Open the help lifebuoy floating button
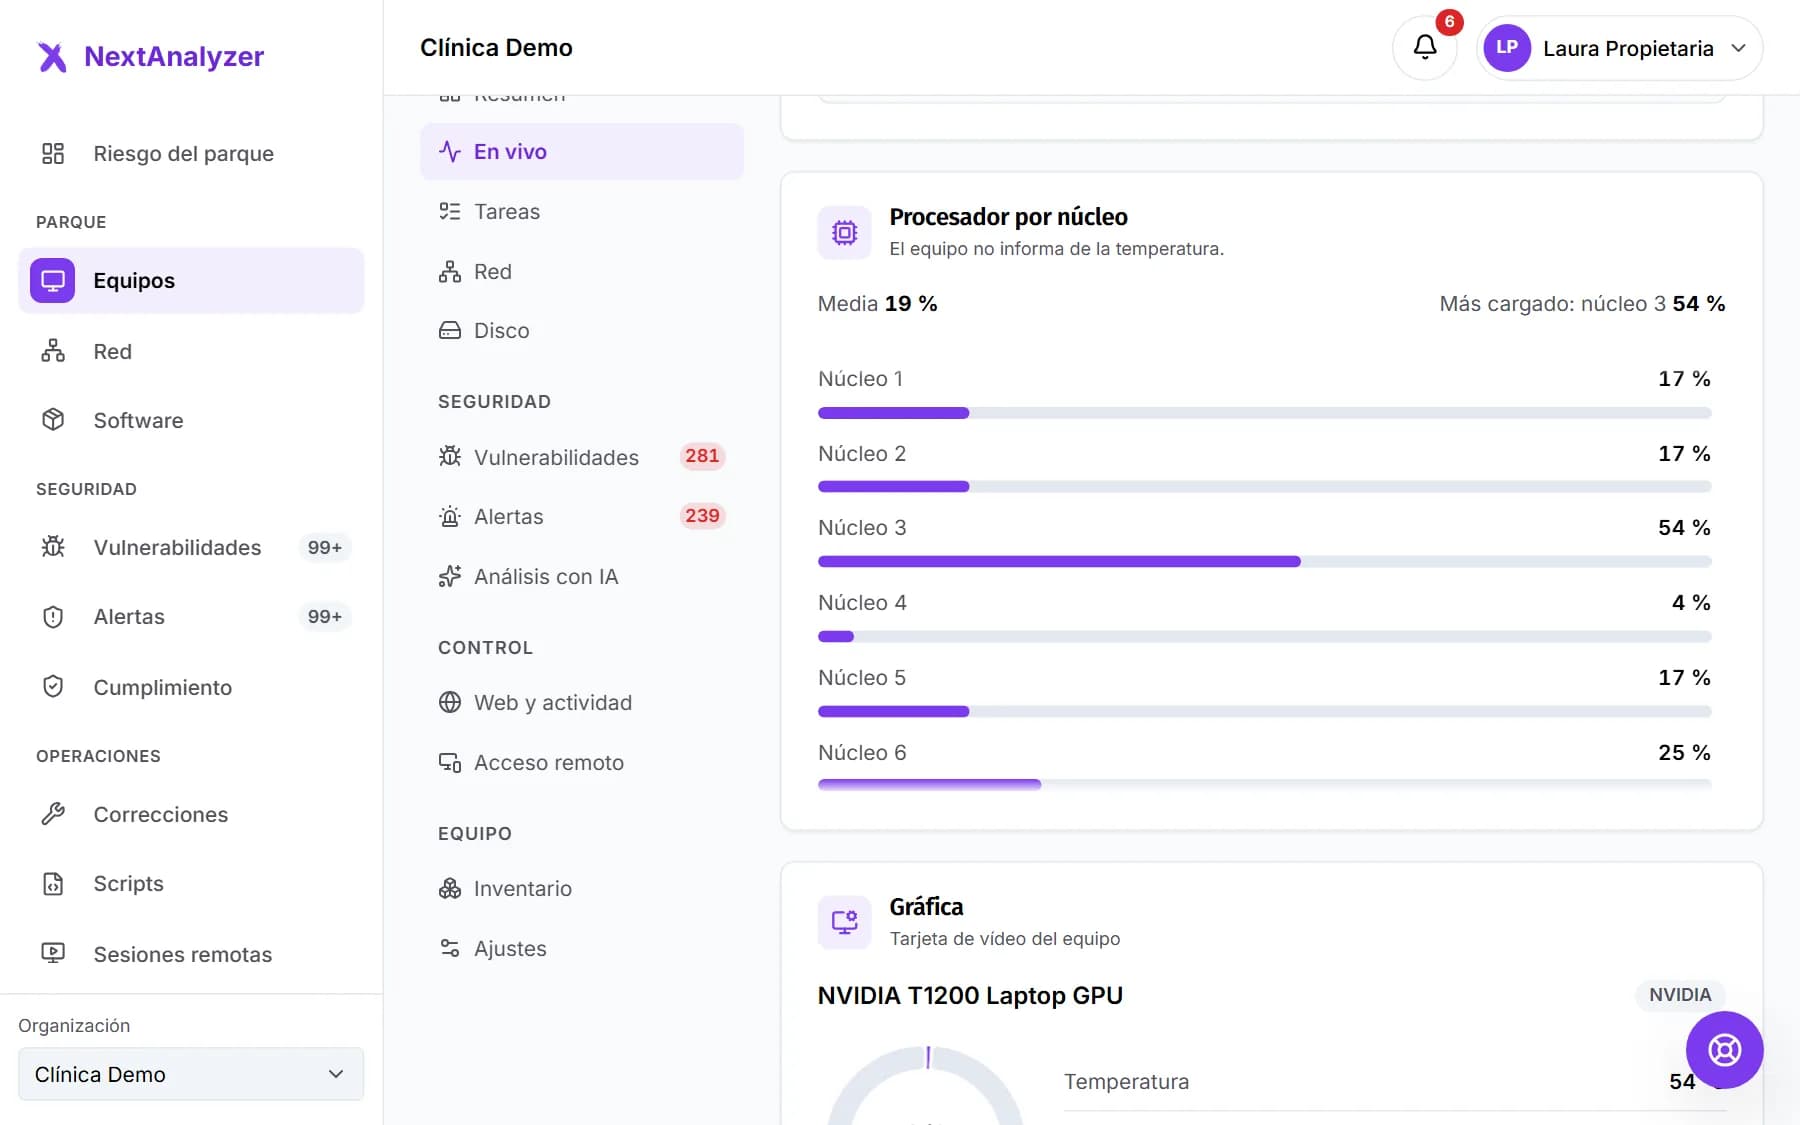 [x=1724, y=1050]
